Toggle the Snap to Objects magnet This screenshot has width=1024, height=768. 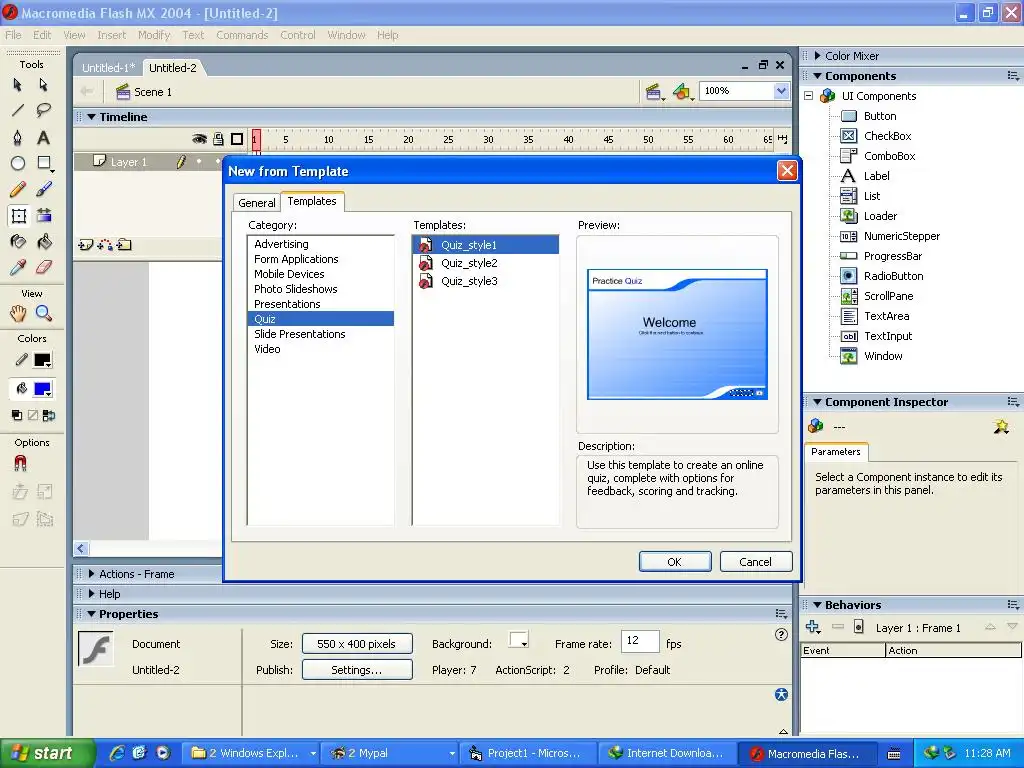pos(20,463)
